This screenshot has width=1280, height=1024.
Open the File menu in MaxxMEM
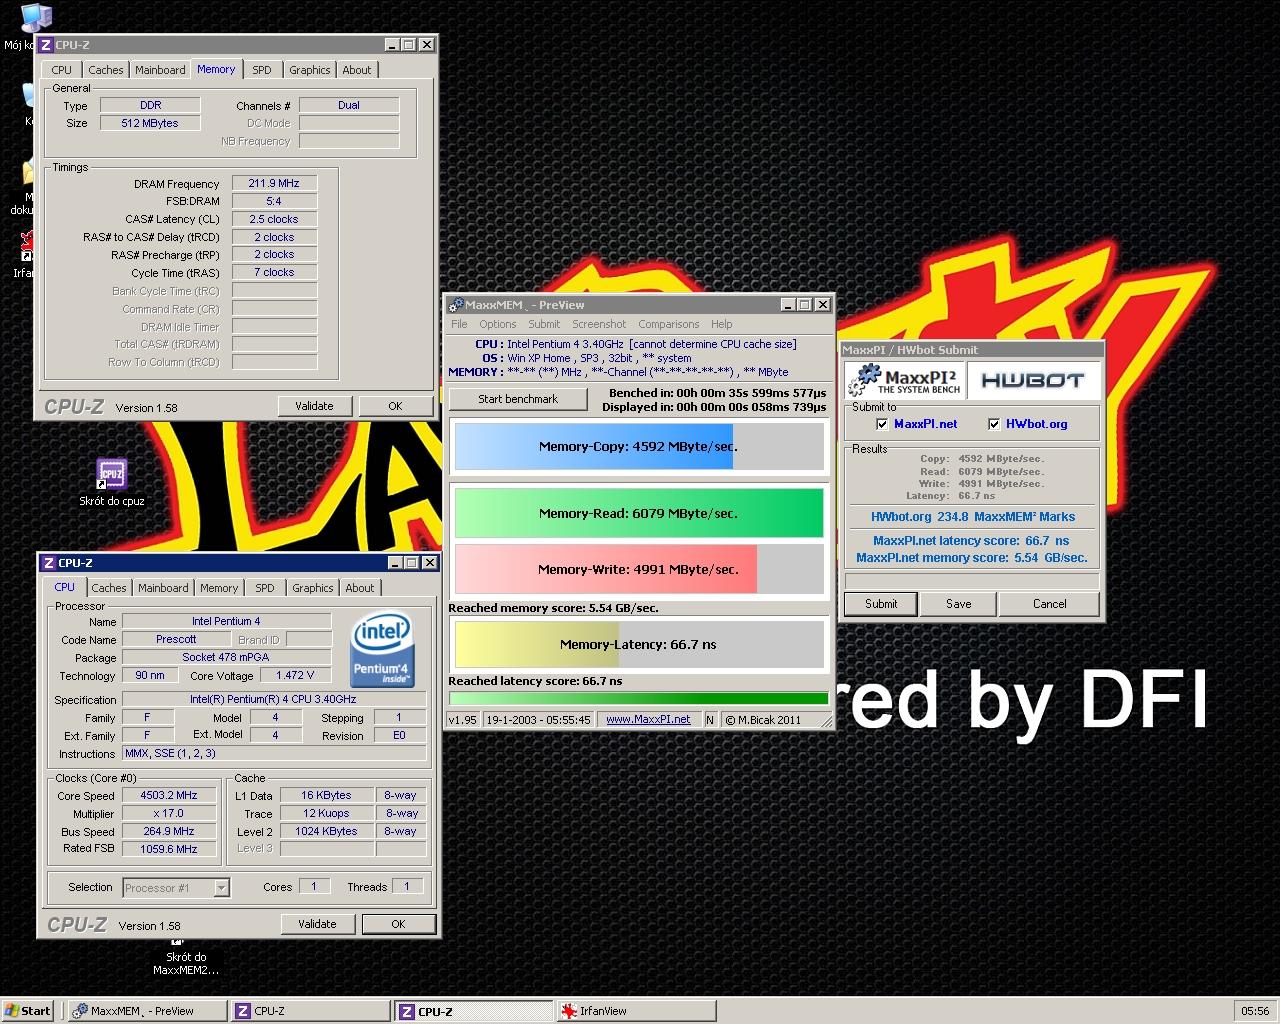click(459, 324)
